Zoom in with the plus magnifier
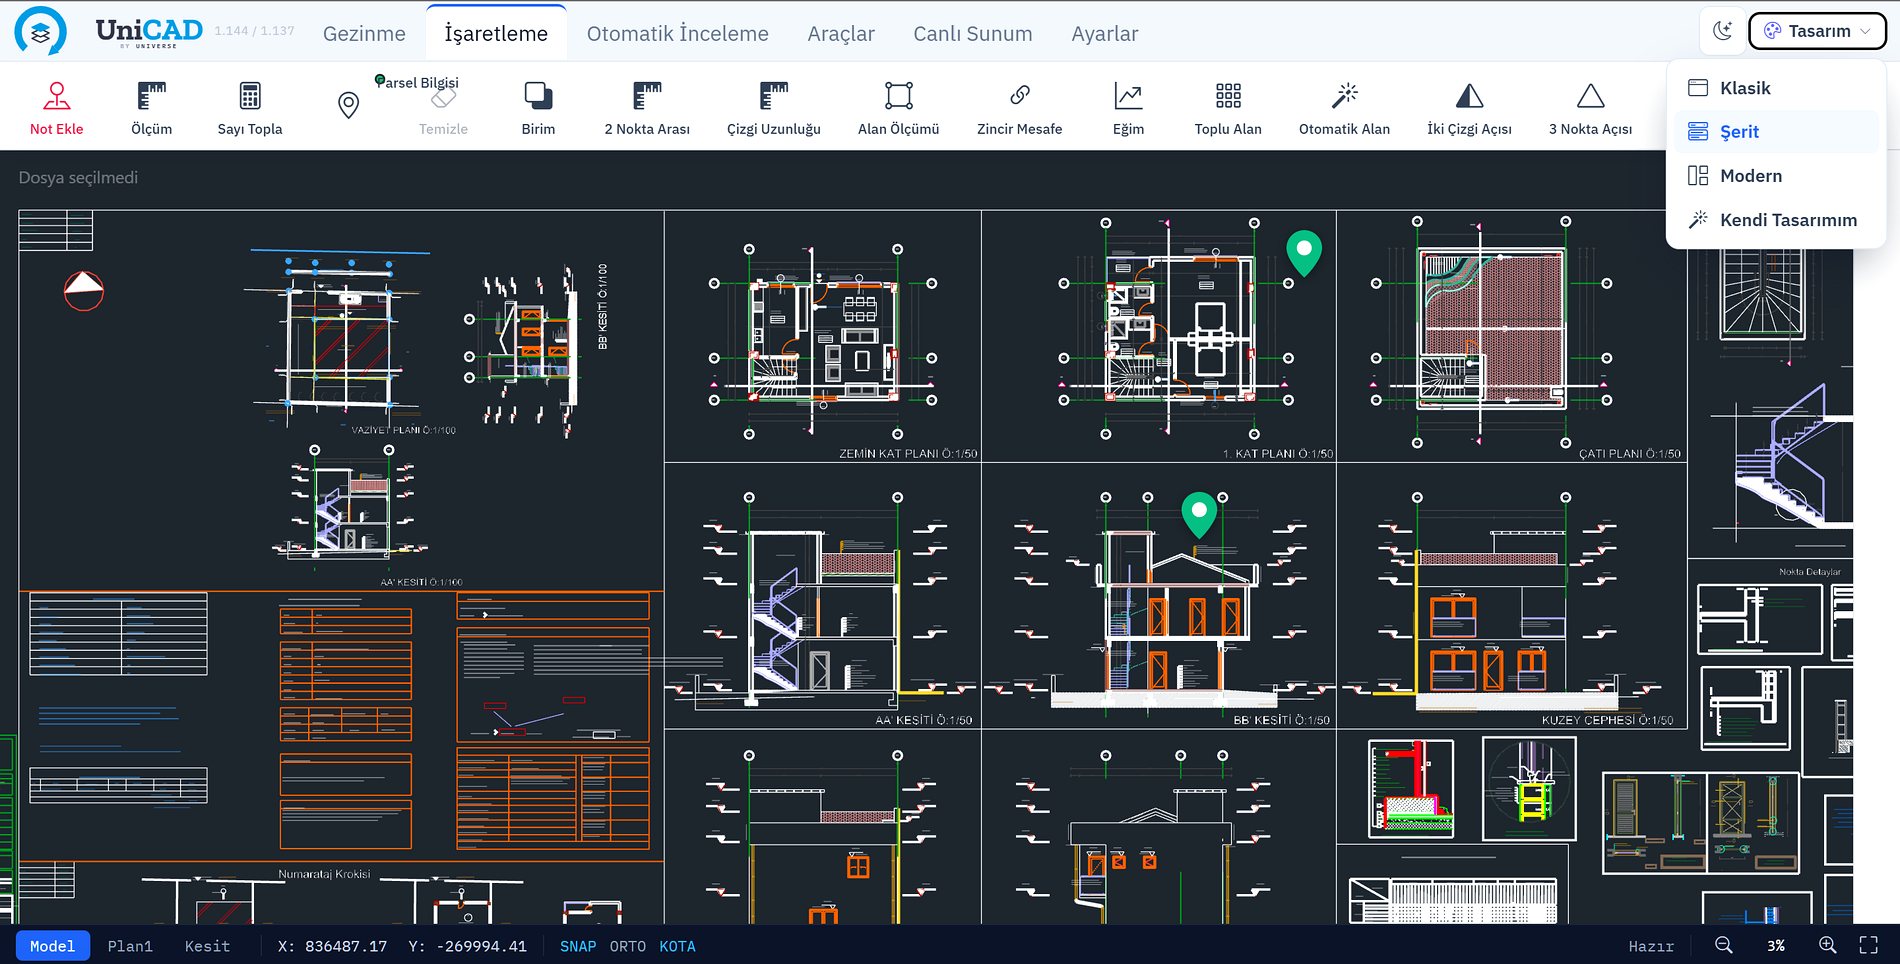 pyautogui.click(x=1827, y=945)
